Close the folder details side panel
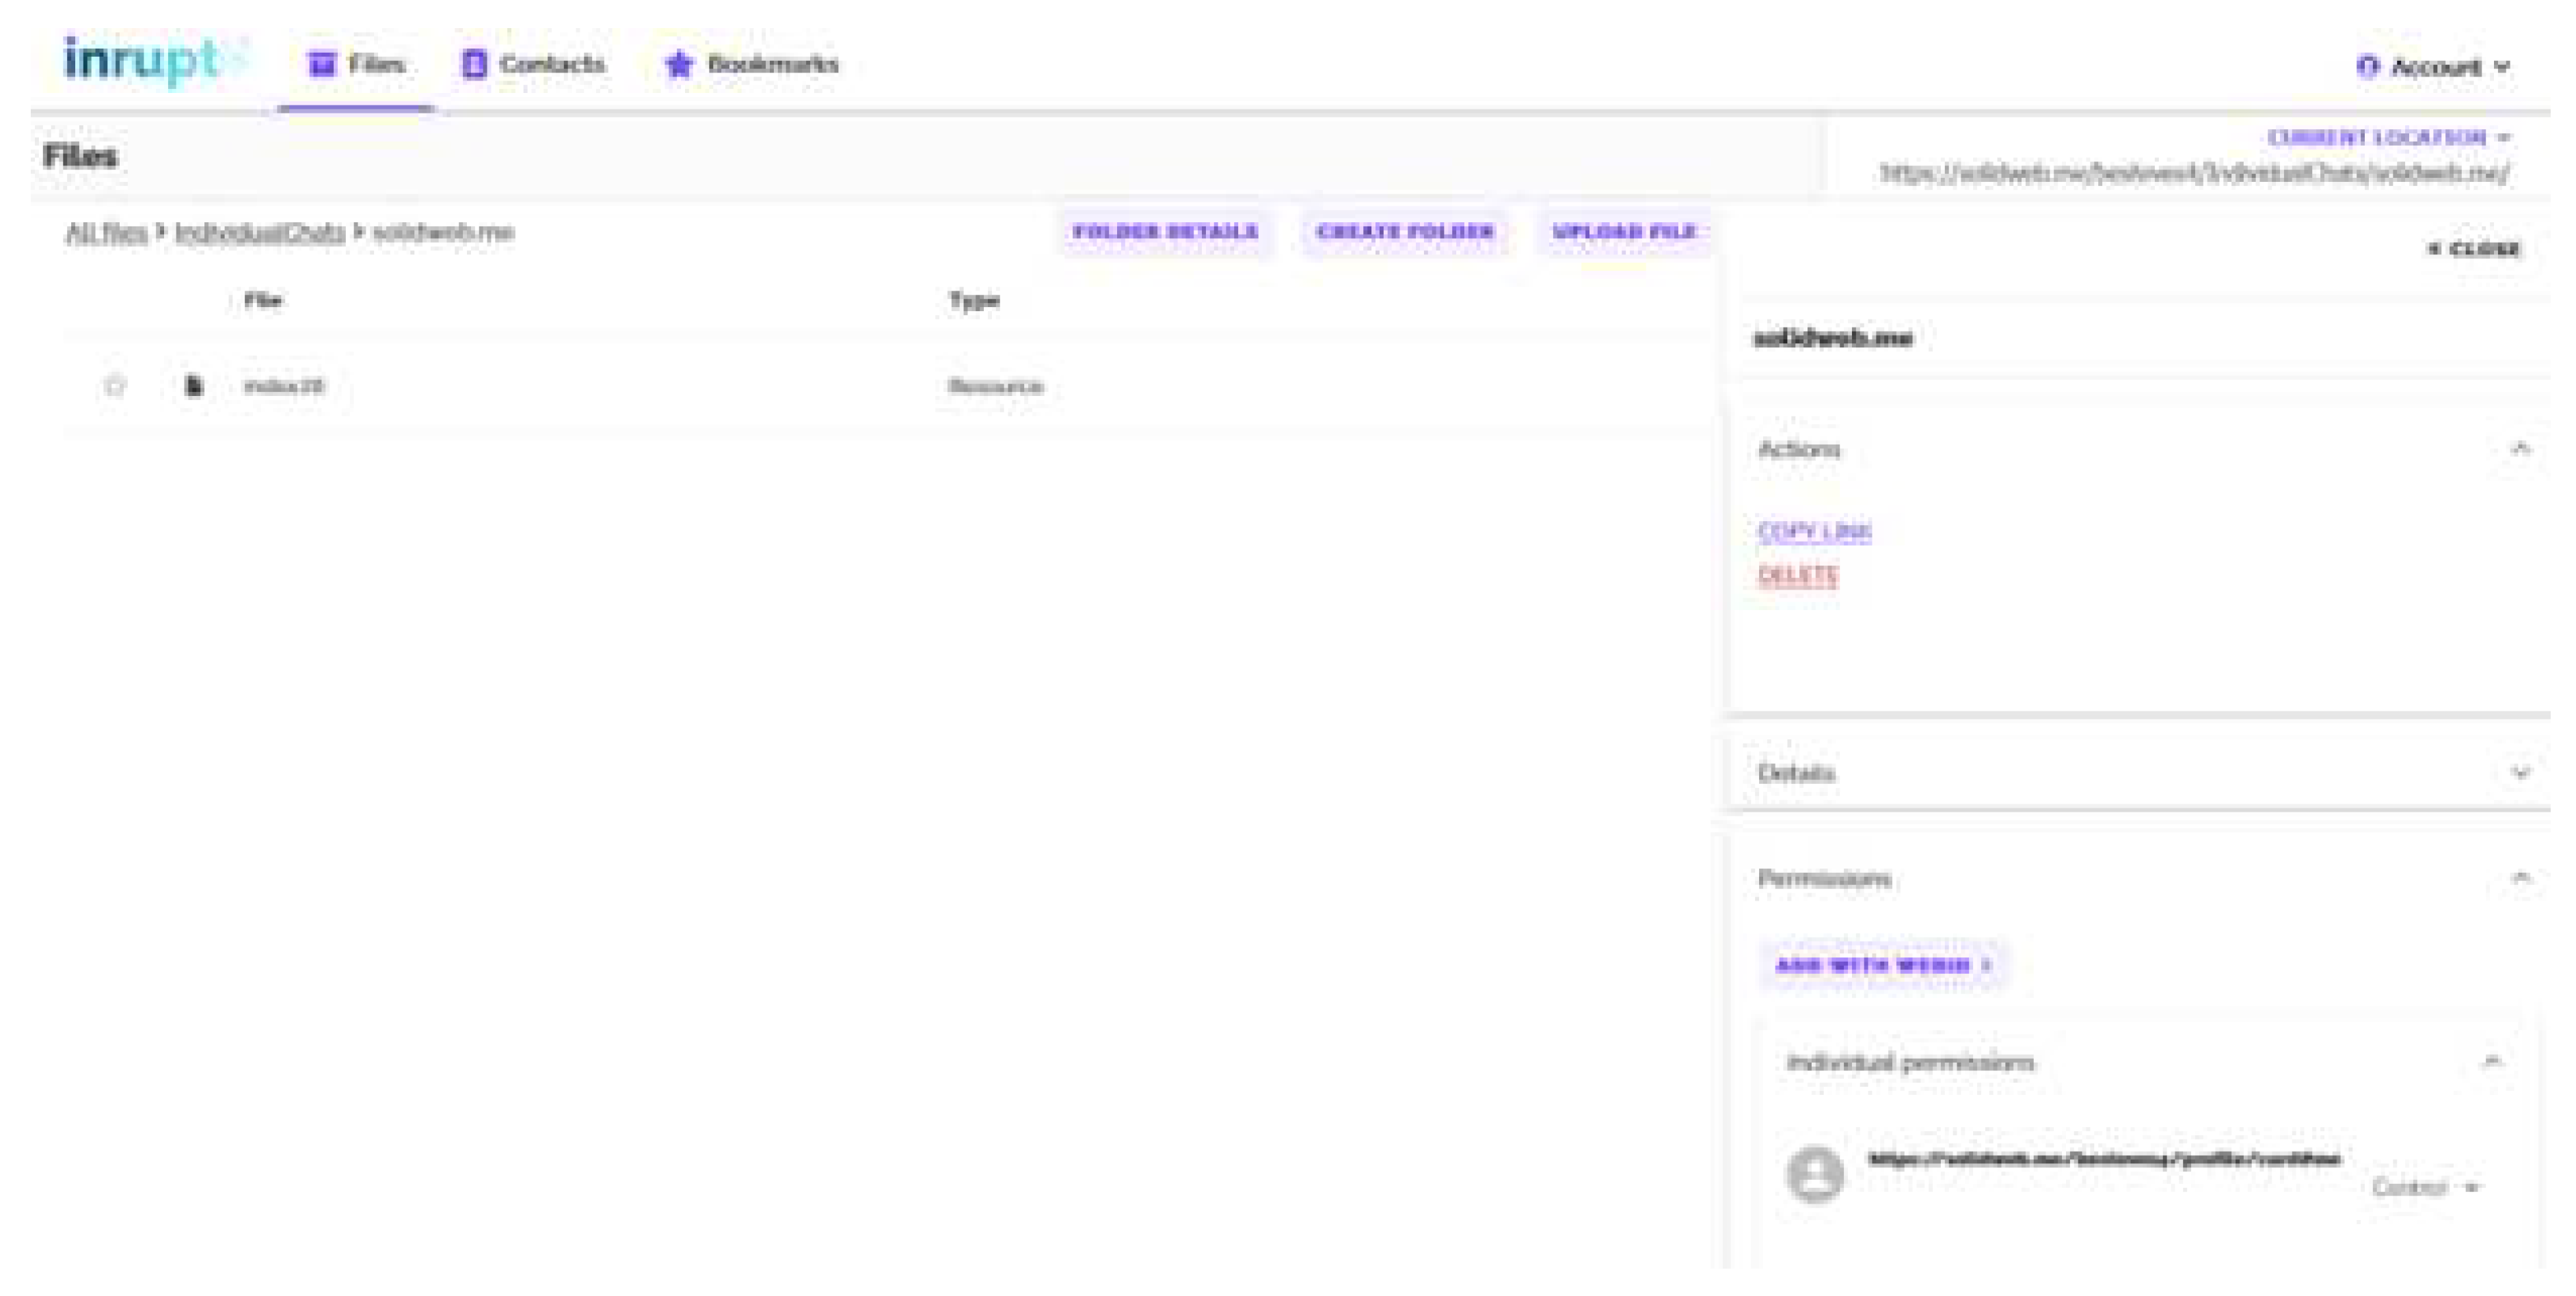Image resolution: width=2576 pixels, height=1296 pixels. pyautogui.click(x=2473, y=249)
